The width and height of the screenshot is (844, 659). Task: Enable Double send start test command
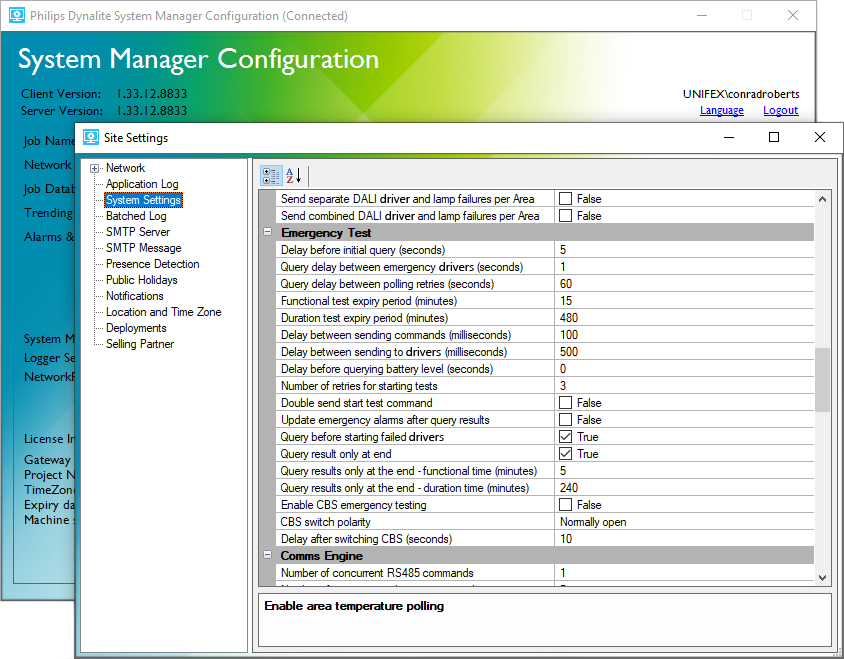[x=566, y=402]
